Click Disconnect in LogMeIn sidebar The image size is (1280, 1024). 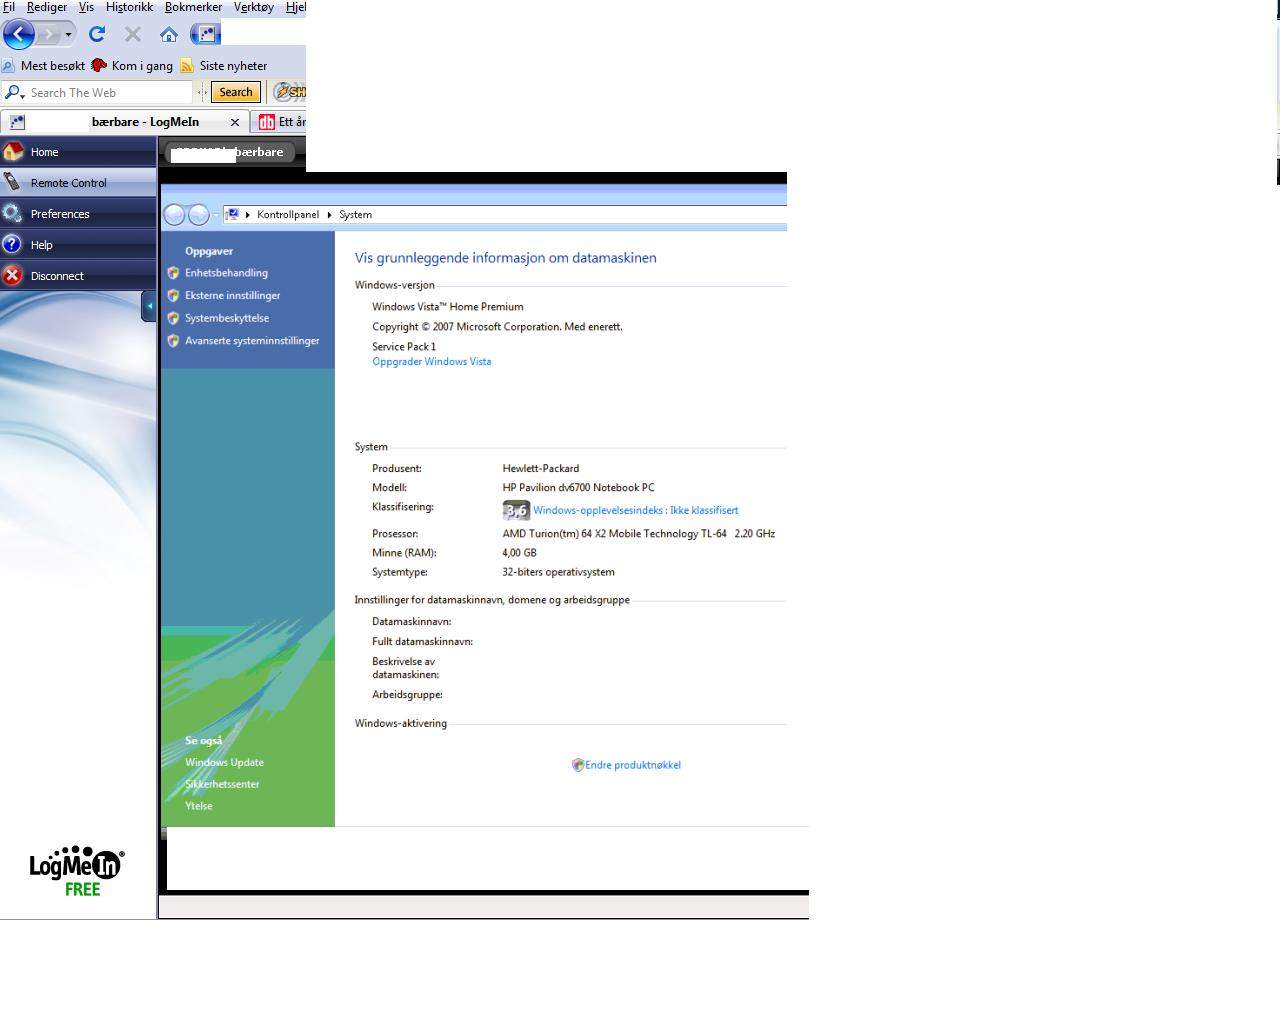point(78,276)
